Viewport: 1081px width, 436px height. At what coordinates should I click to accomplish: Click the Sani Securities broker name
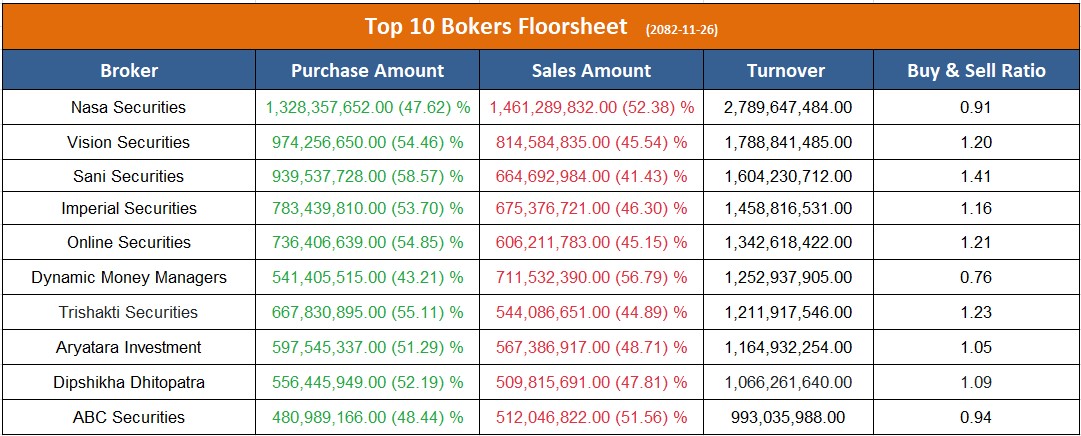coord(128,176)
